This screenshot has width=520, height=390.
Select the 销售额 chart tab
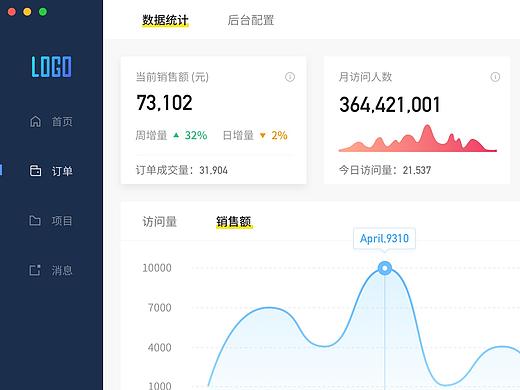click(234, 222)
